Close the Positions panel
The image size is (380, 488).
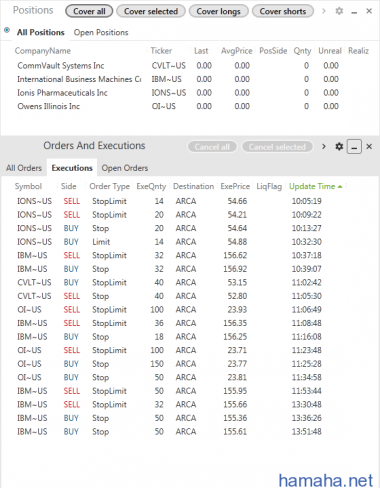(x=369, y=11)
